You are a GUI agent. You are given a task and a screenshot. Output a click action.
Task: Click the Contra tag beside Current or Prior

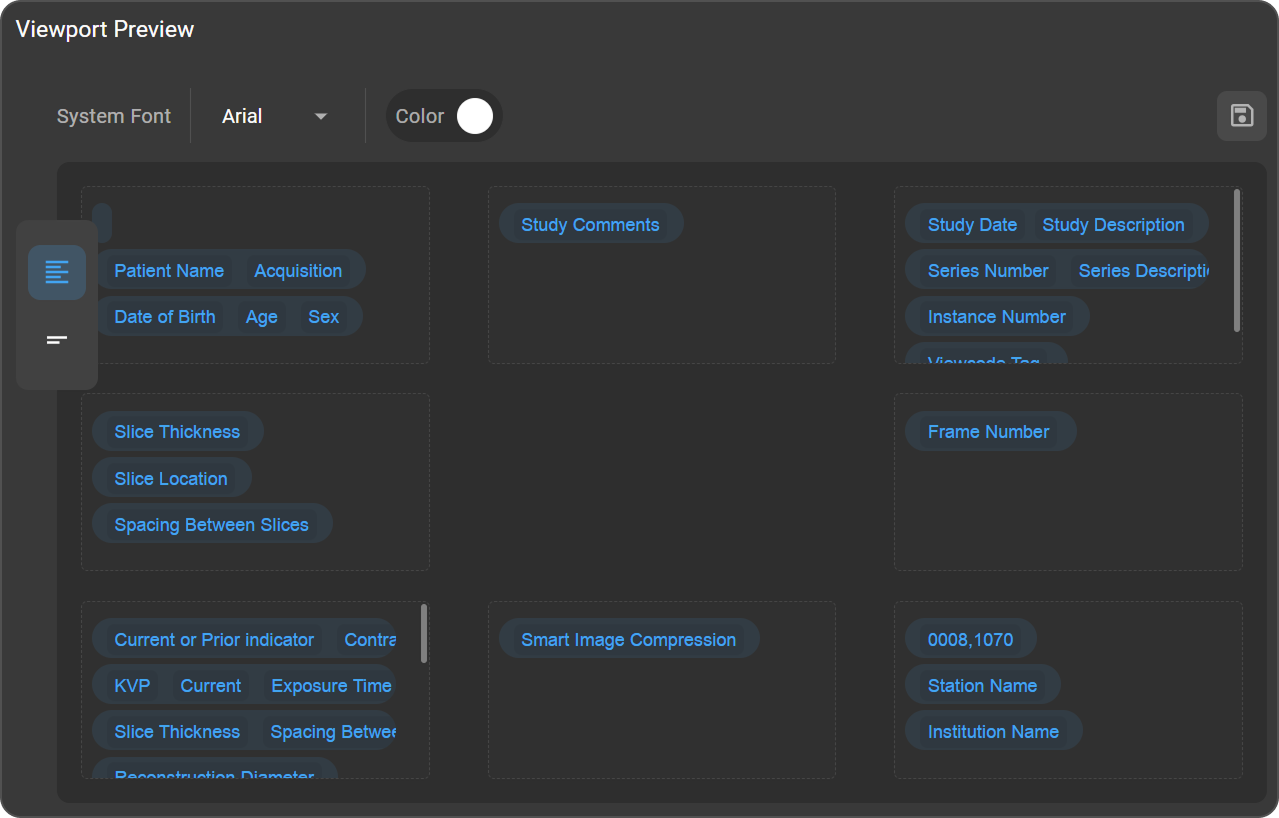click(366, 639)
